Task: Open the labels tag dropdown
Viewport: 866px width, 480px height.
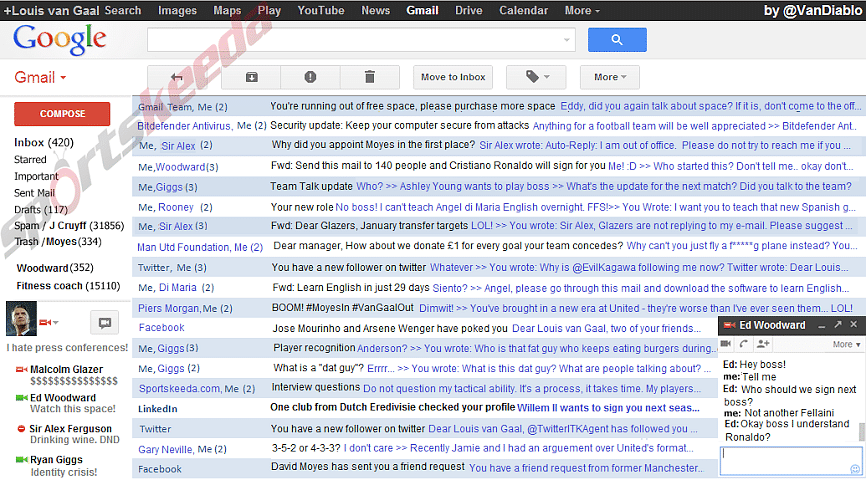Action: pyautogui.click(x=536, y=77)
